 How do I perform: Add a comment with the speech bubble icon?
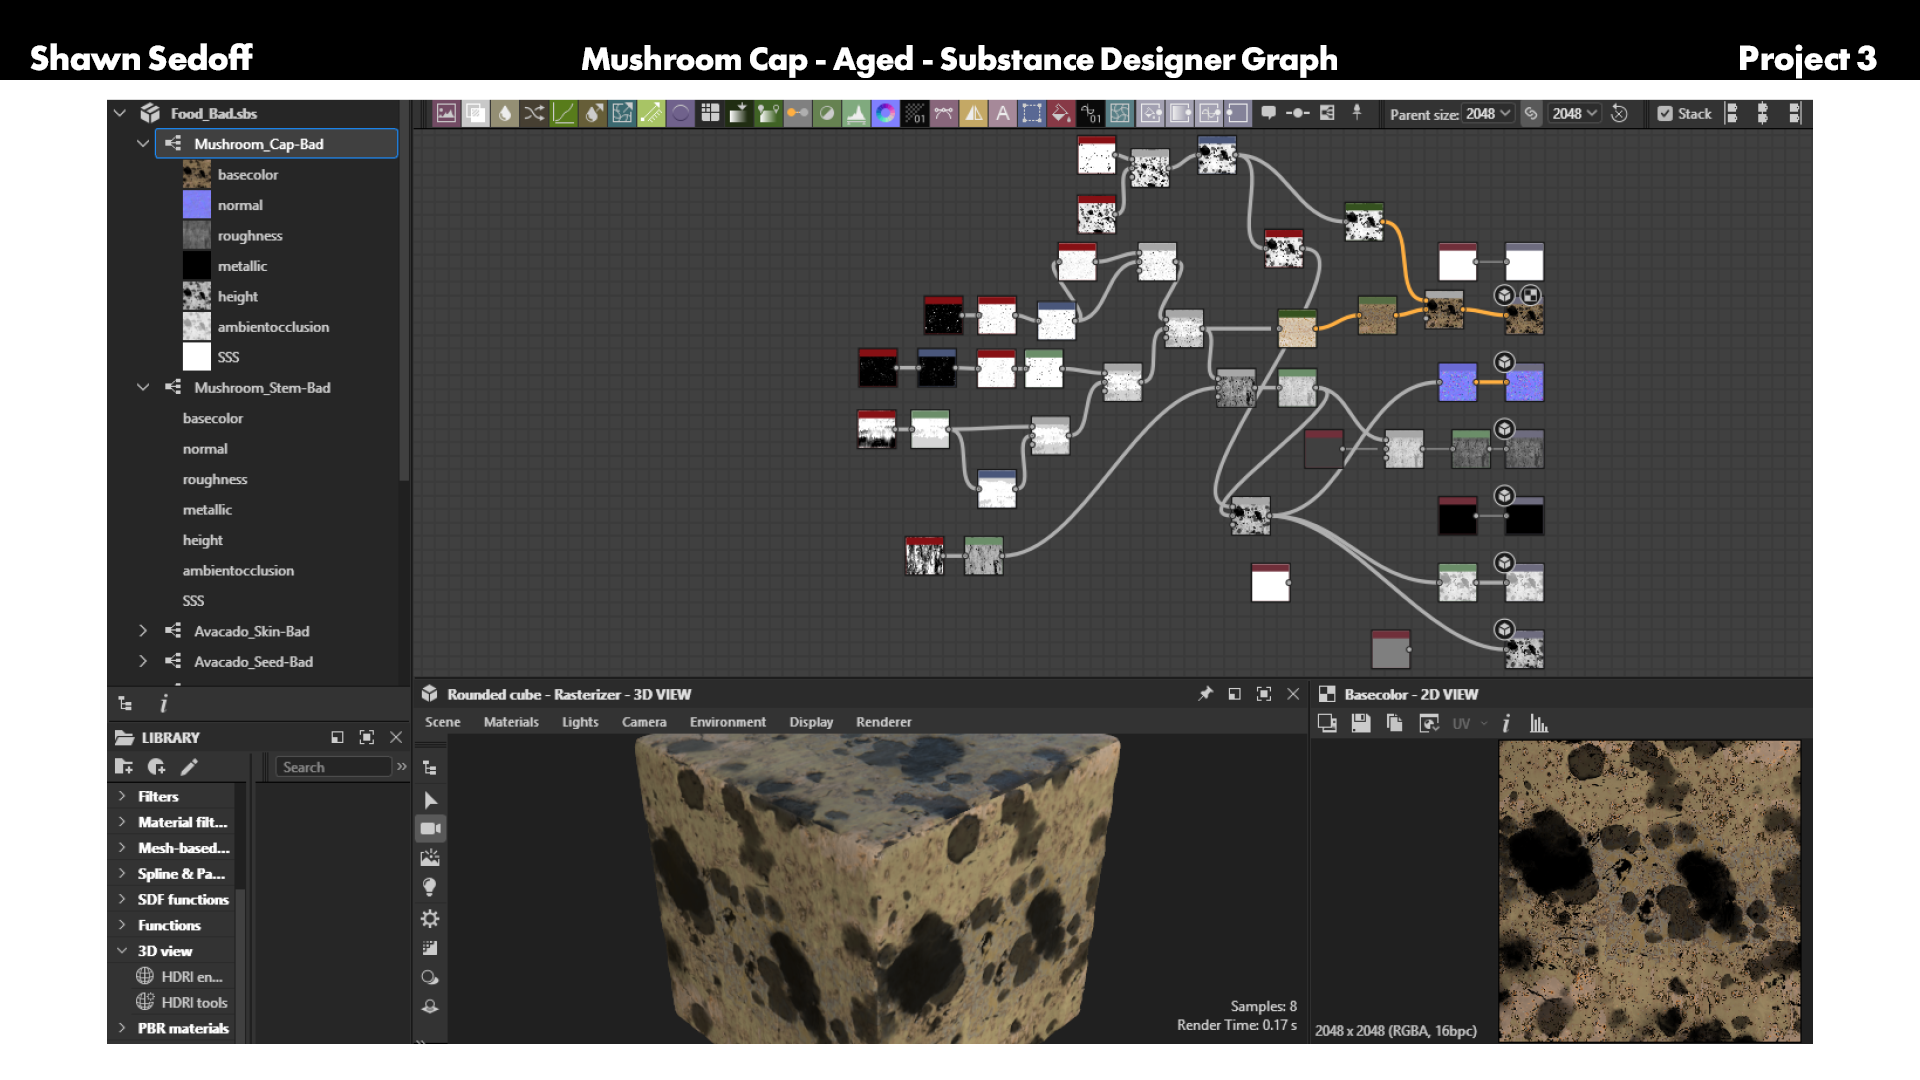coord(1268,113)
